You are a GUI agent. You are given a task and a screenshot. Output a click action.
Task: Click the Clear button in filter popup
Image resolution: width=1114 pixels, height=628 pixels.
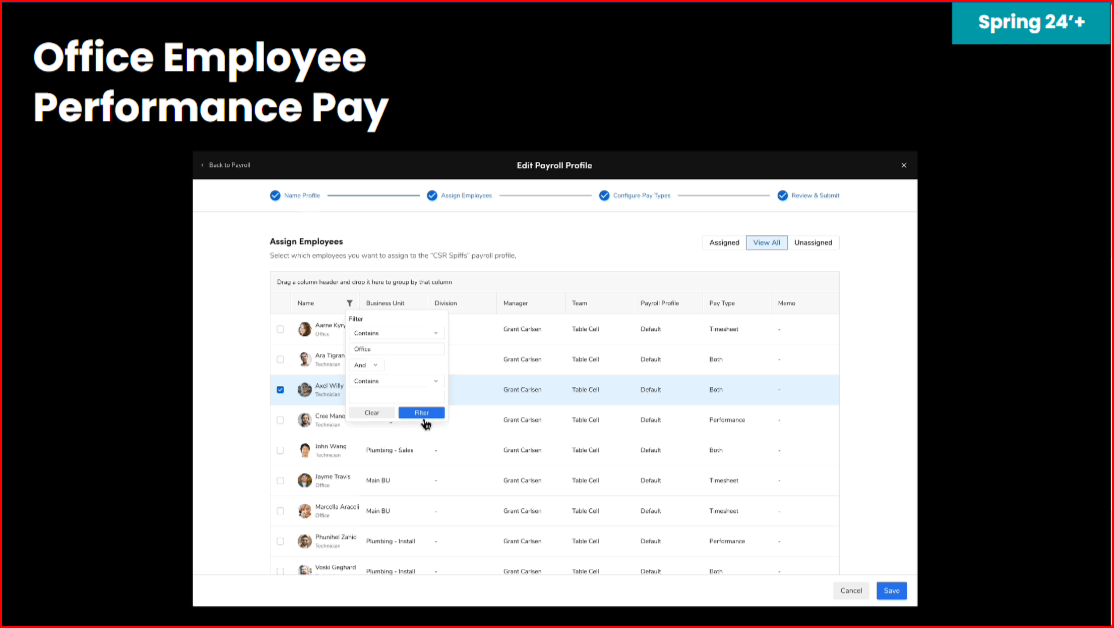pos(372,413)
